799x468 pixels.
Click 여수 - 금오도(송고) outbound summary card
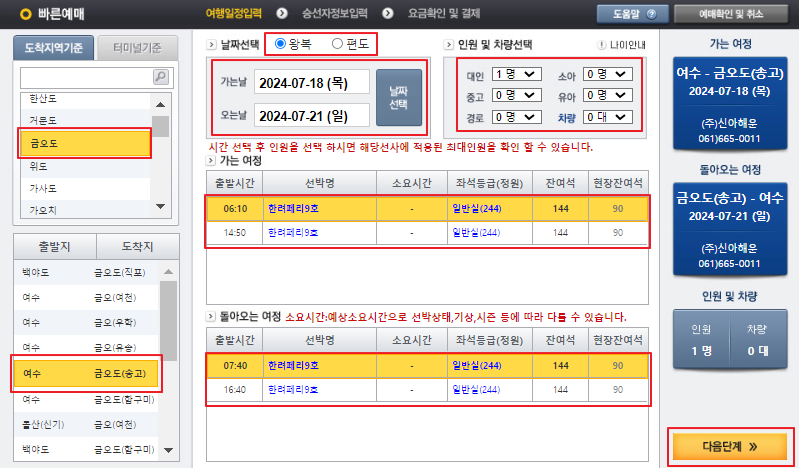point(730,103)
